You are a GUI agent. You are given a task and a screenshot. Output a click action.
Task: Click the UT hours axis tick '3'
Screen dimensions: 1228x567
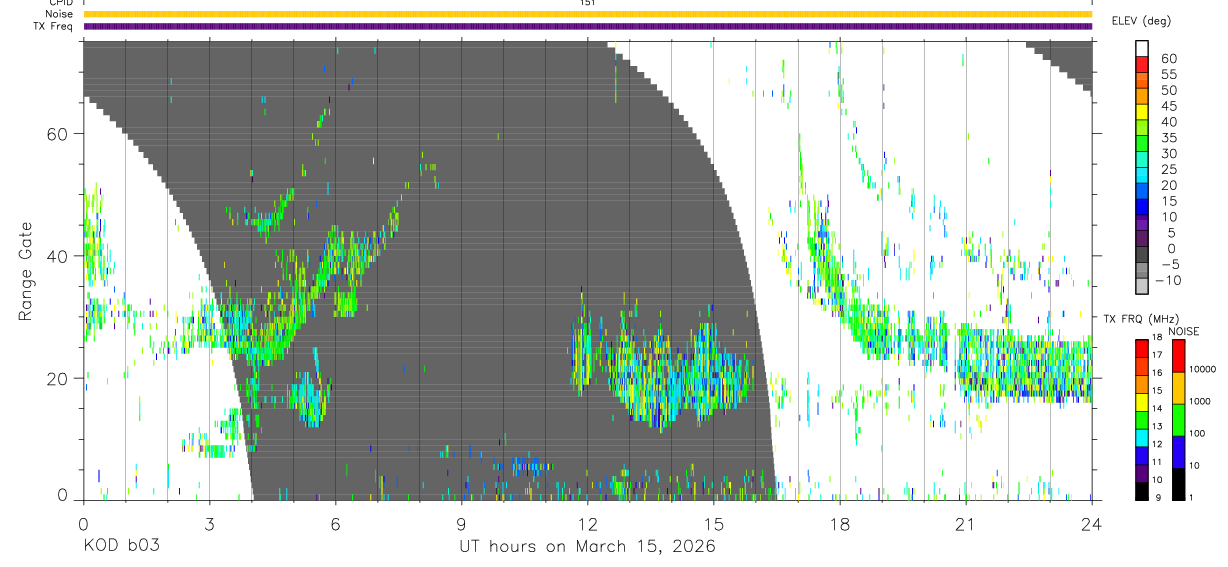pyautogui.click(x=209, y=523)
